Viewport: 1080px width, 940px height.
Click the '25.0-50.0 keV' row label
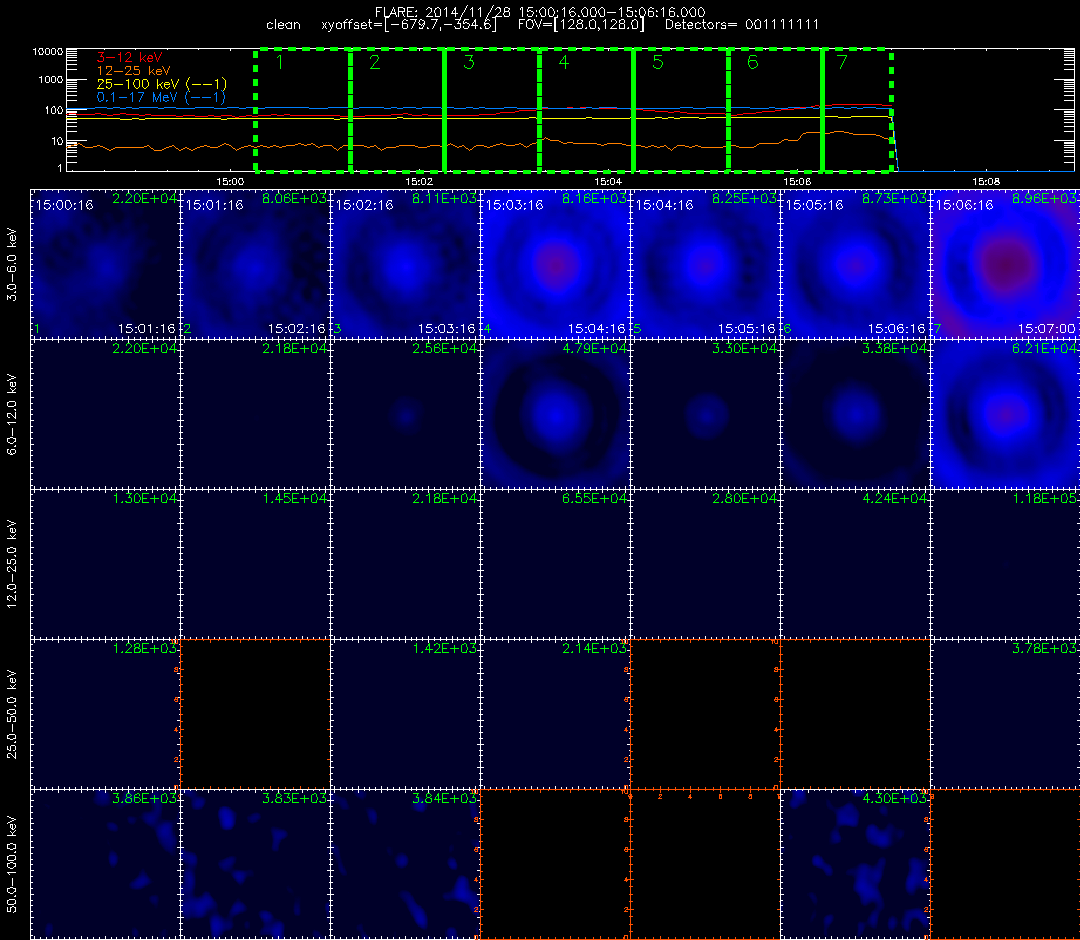click(x=12, y=714)
